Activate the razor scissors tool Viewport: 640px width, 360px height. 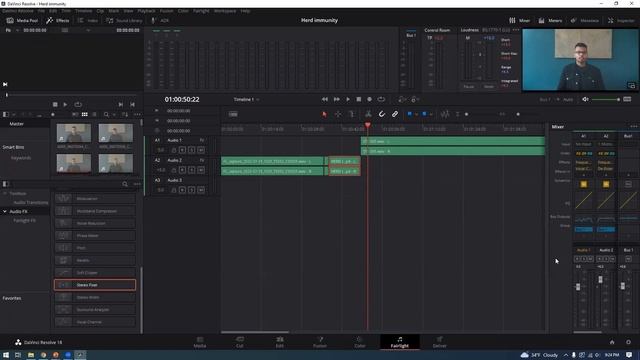click(x=368, y=114)
